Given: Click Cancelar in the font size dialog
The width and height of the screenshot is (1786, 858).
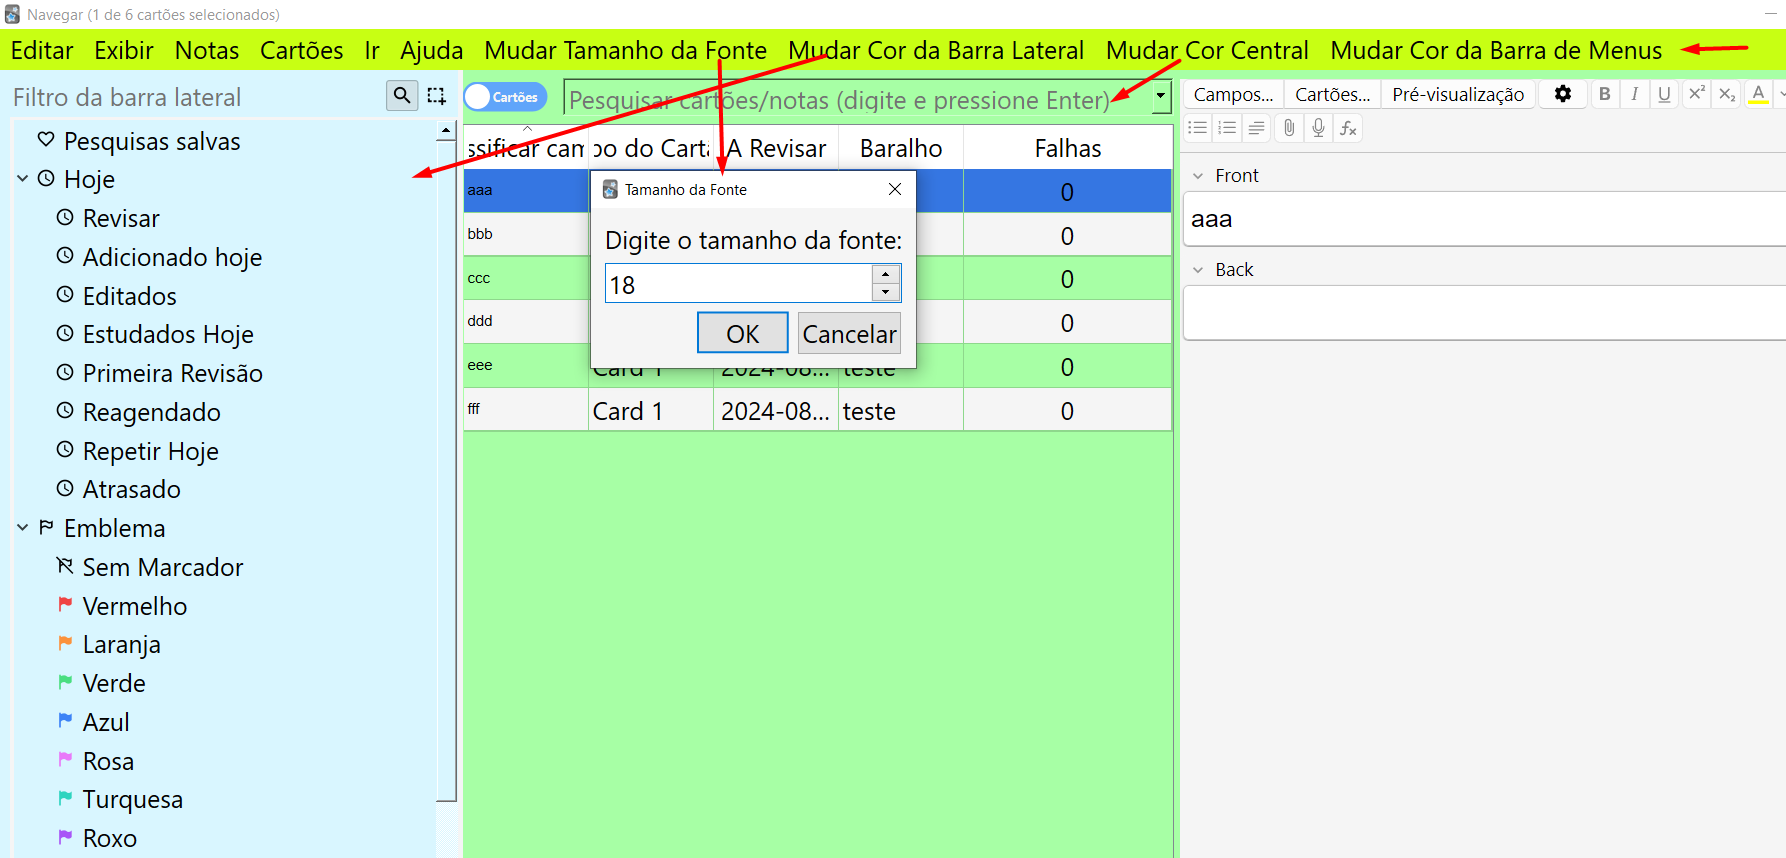Looking at the screenshot, I should pyautogui.click(x=849, y=334).
